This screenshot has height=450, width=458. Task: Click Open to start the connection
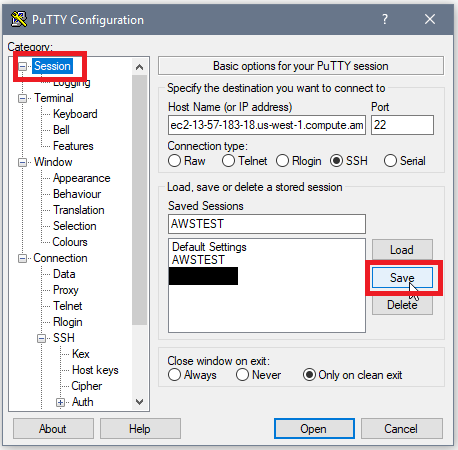[x=314, y=429]
